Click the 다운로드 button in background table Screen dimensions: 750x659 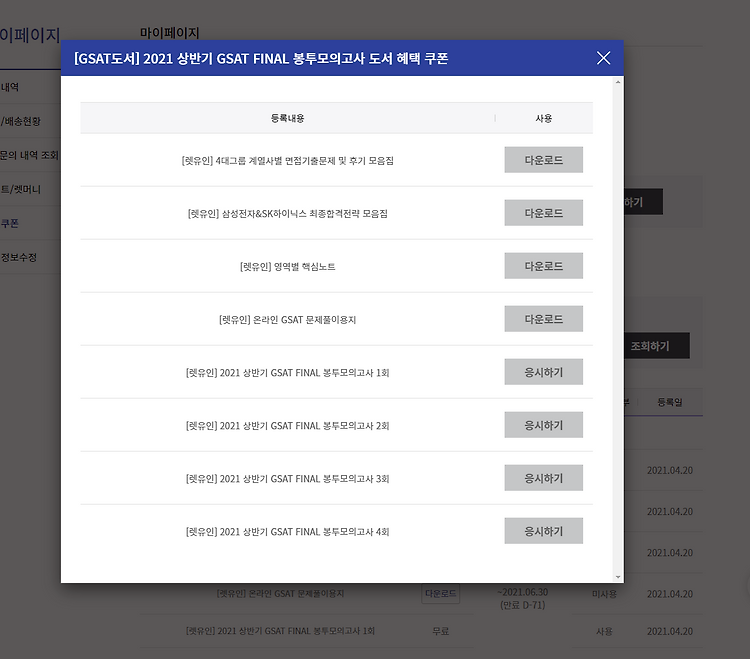[x=441, y=593]
